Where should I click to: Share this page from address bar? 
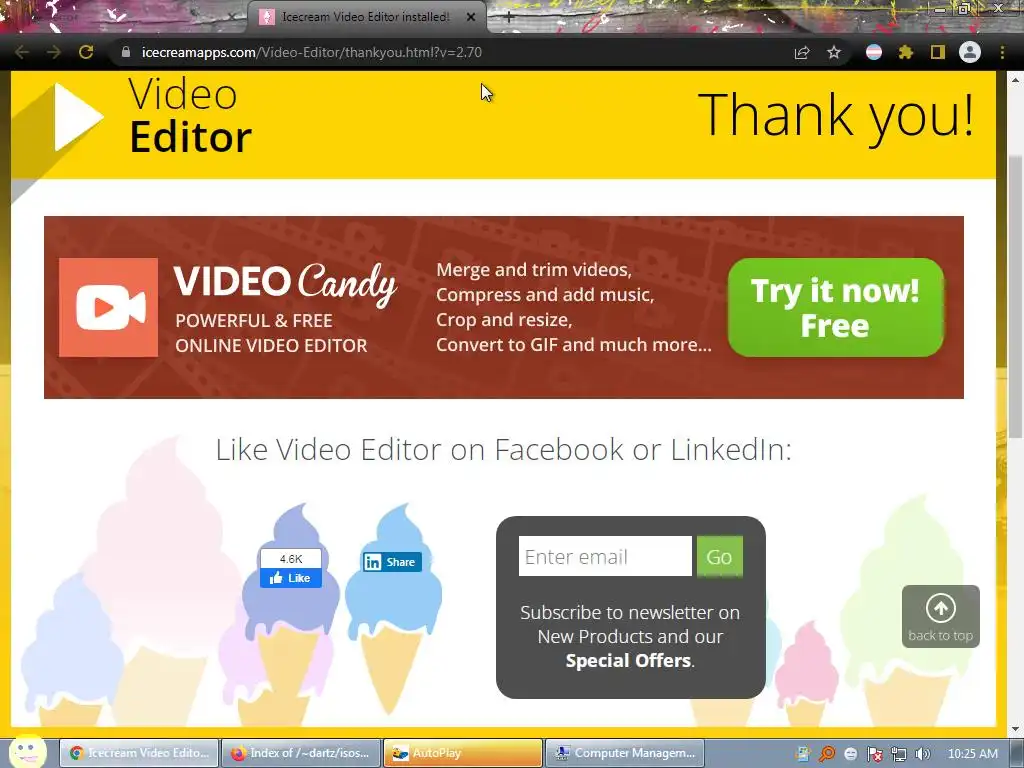click(802, 52)
